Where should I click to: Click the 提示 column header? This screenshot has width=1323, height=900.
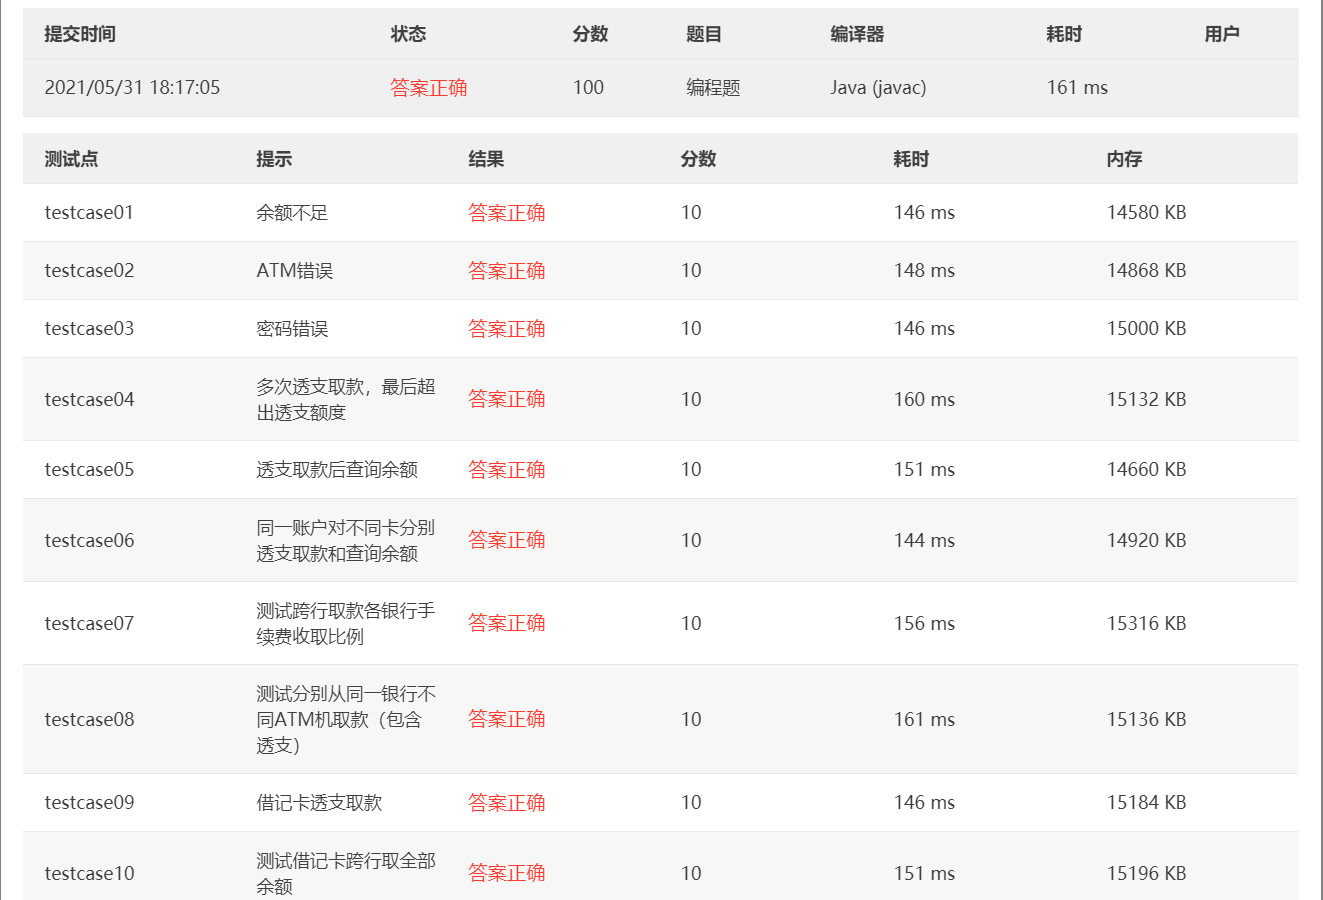[x=274, y=159]
